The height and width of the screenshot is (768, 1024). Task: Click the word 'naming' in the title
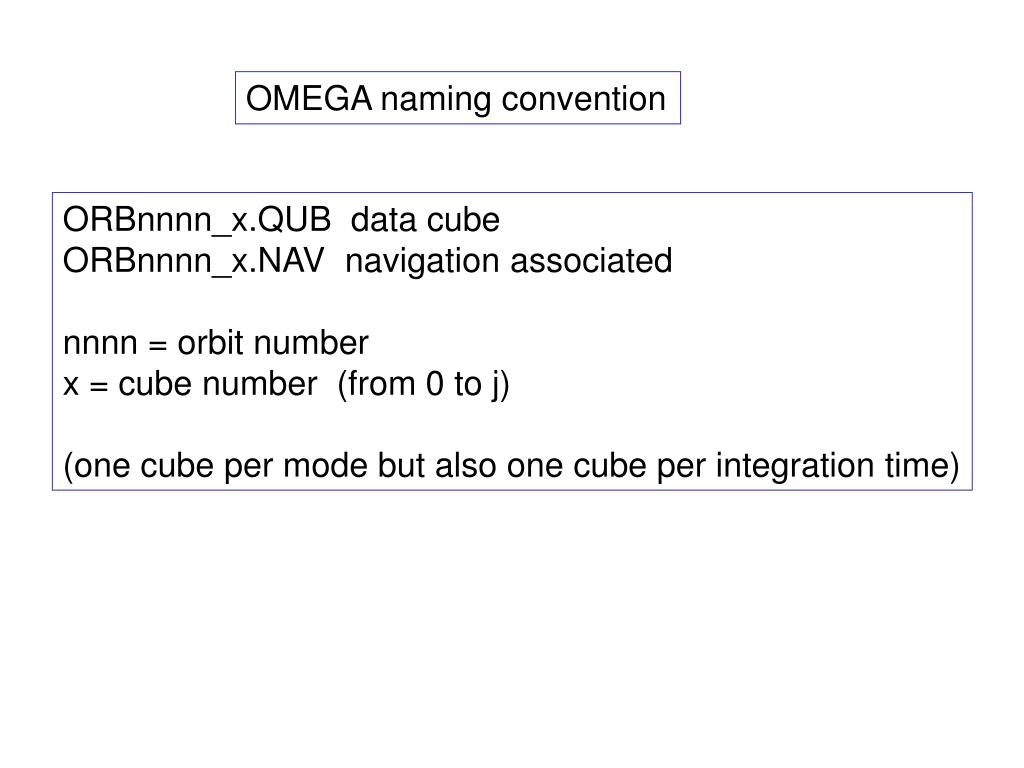tap(436, 101)
